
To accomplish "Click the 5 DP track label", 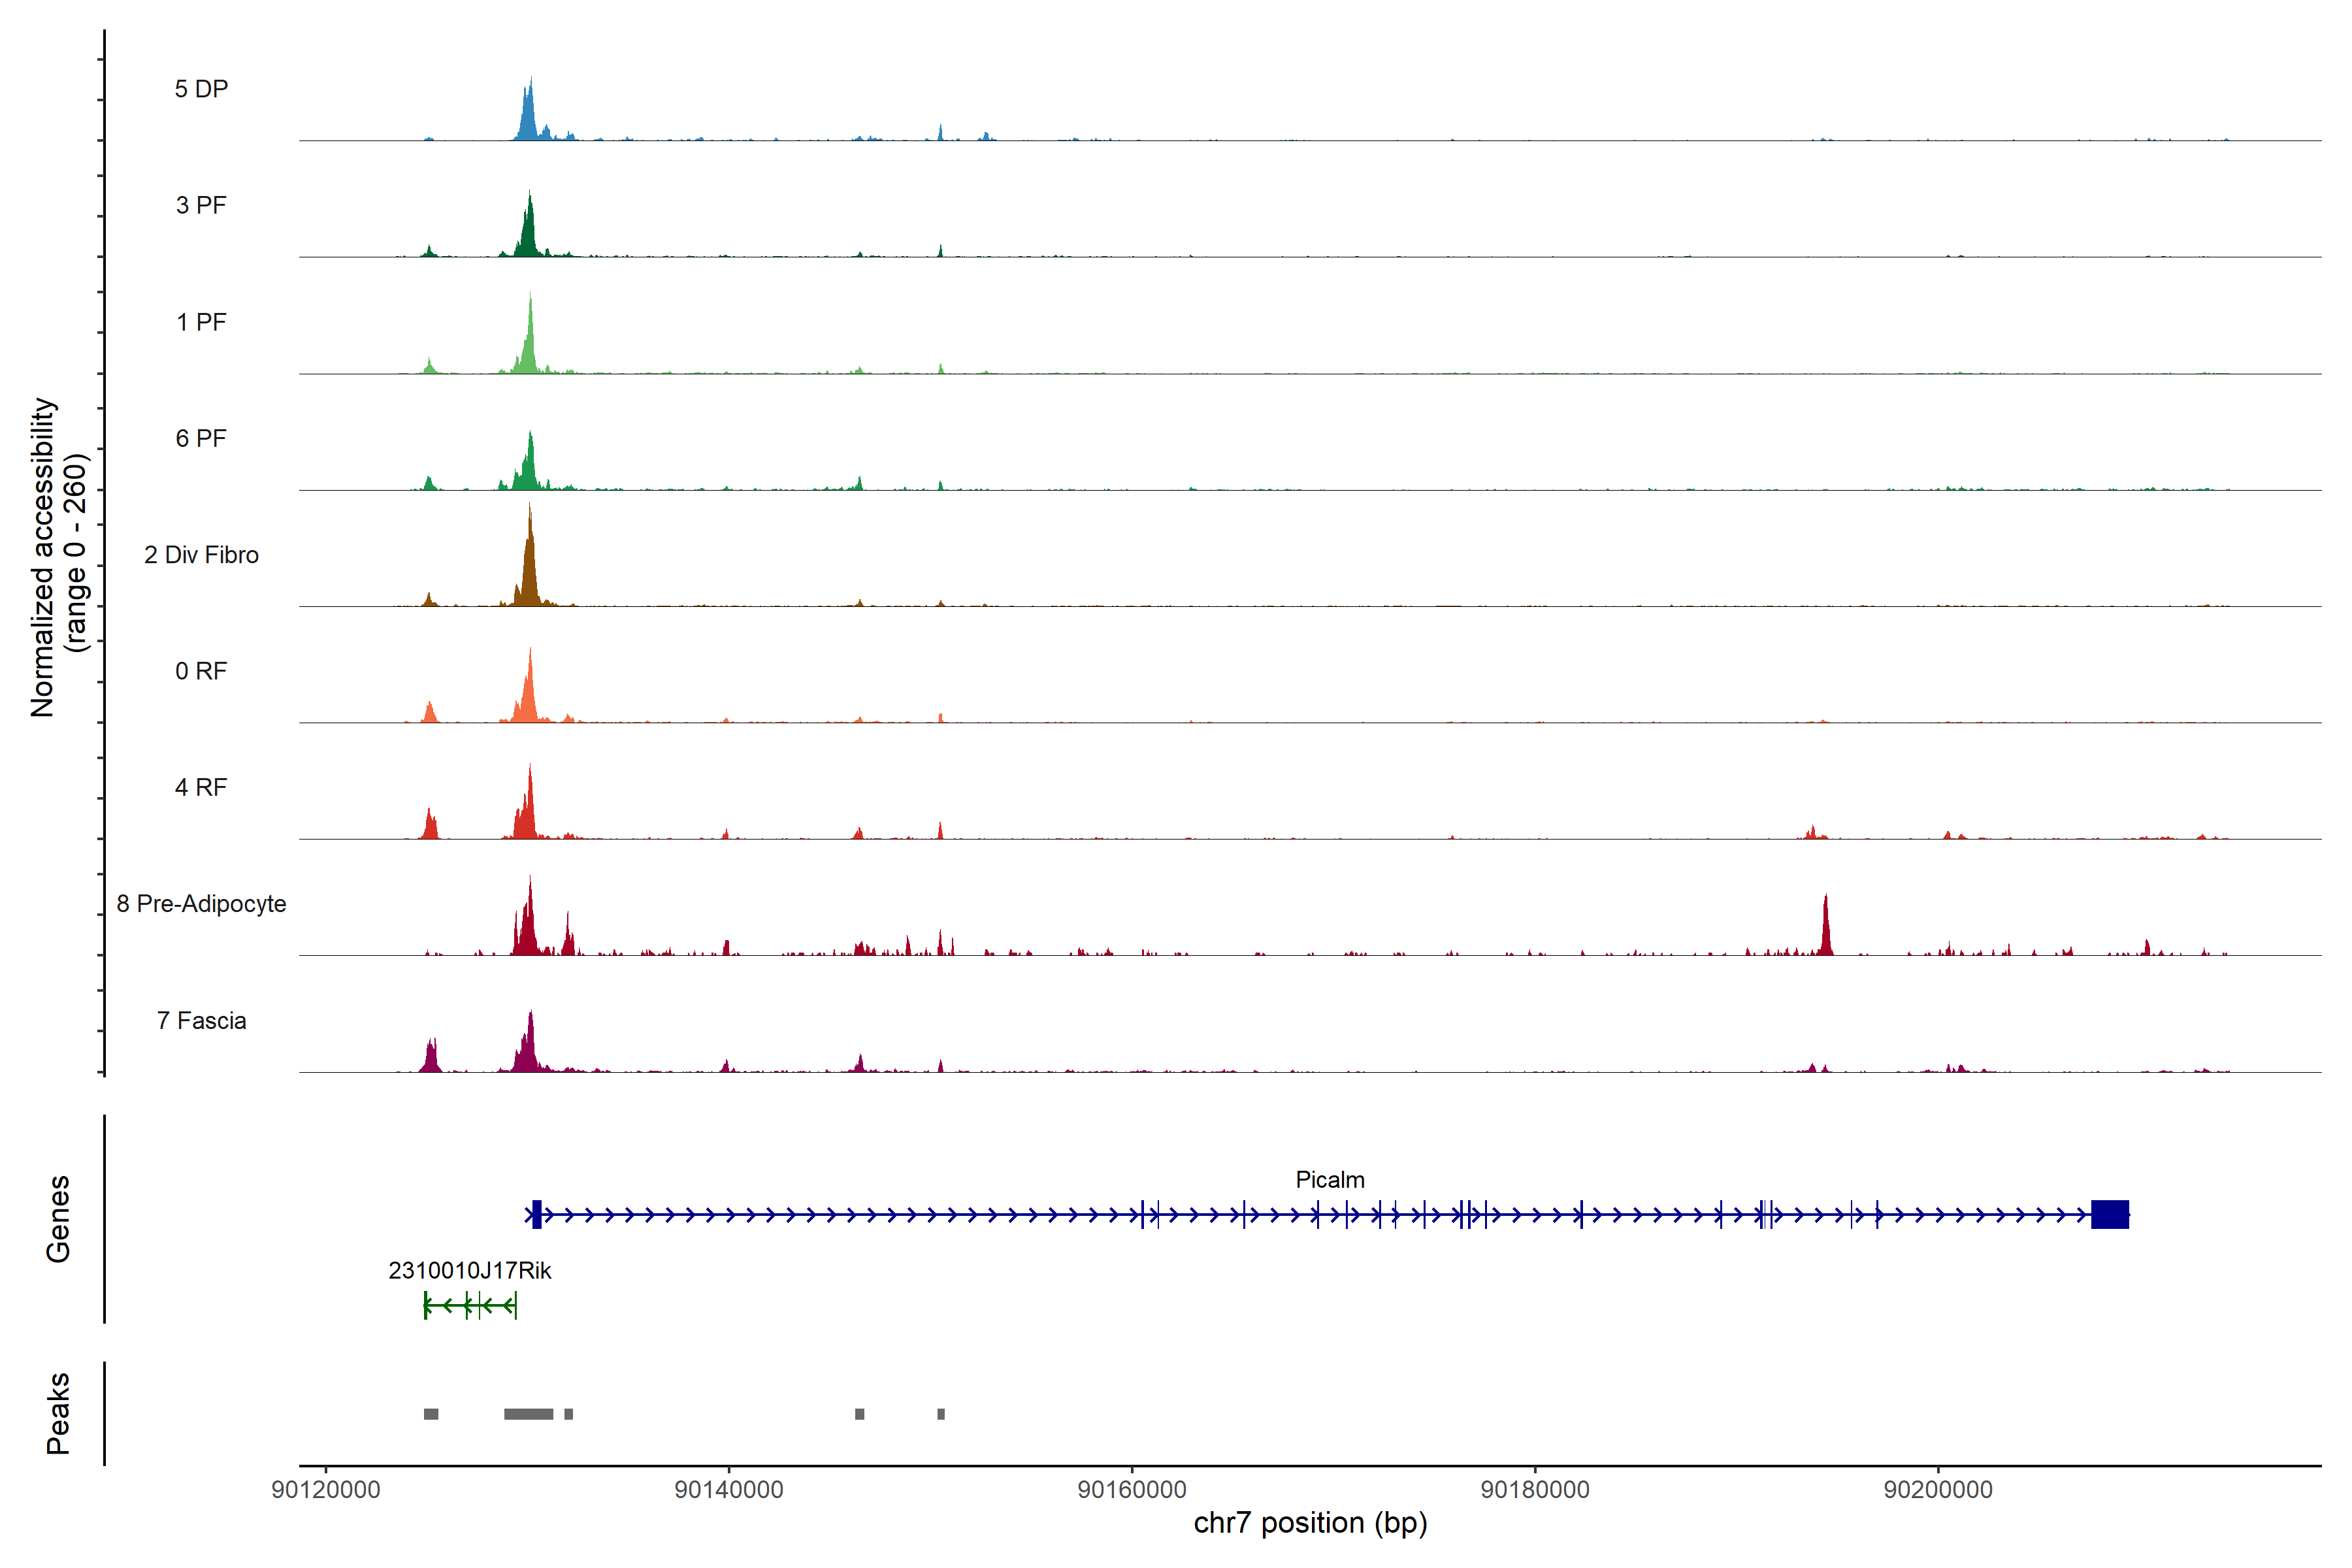I will point(201,89).
